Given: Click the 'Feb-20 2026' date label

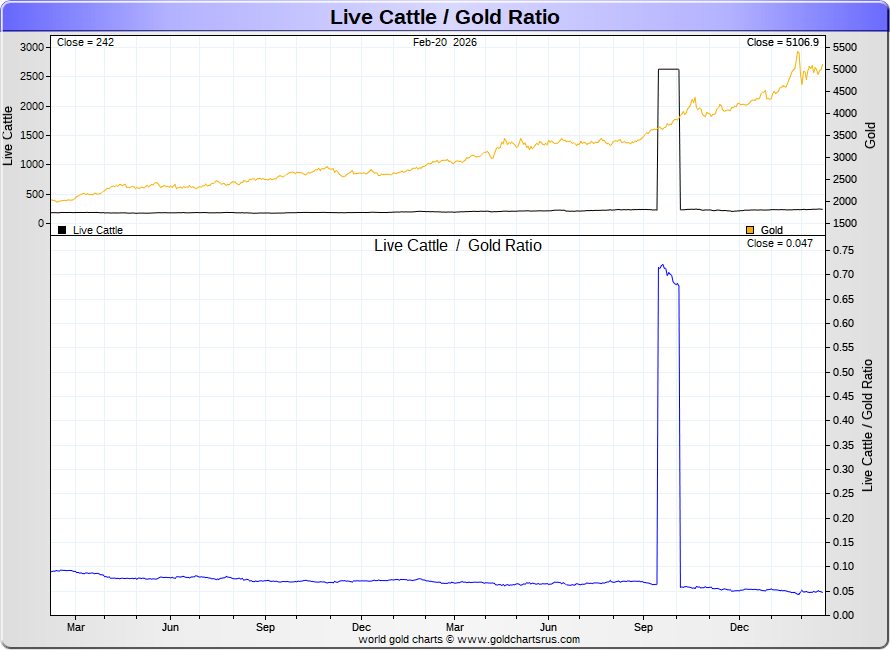Looking at the screenshot, I should (444, 42).
